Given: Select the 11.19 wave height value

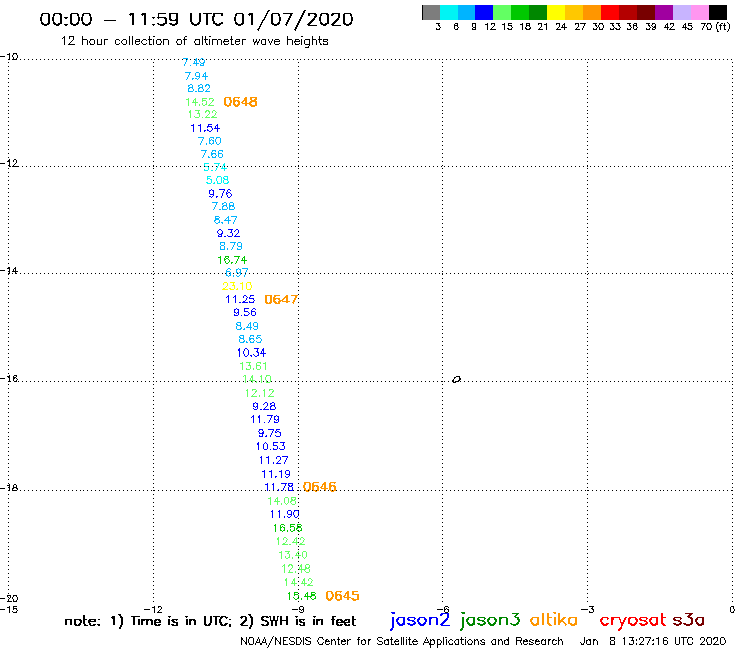Looking at the screenshot, I should click(x=276, y=474).
